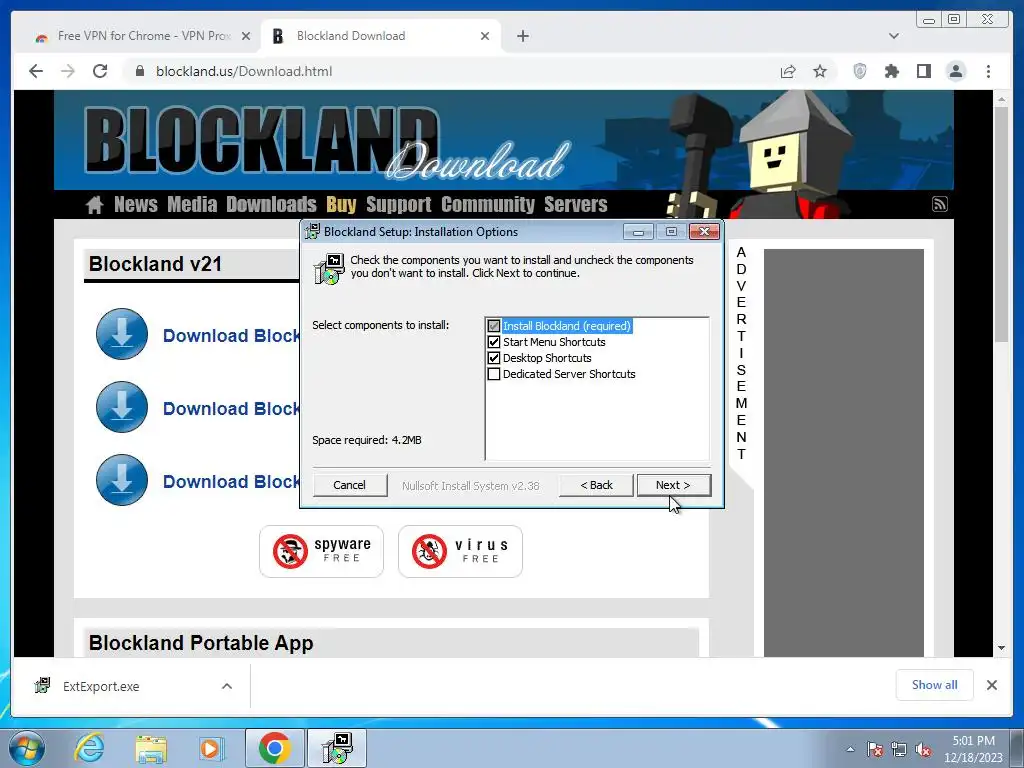The height and width of the screenshot is (768, 1024).
Task: Open the tab search dropdown chevron
Action: (x=894, y=36)
